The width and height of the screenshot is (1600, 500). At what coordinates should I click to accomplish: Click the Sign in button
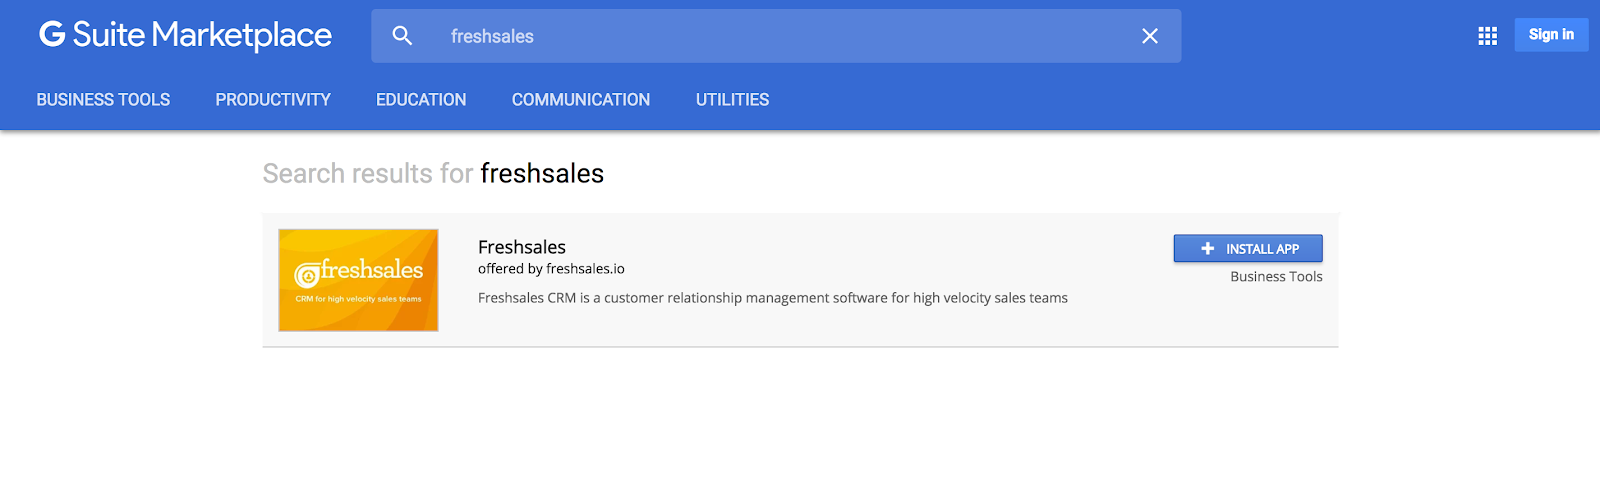point(1551,35)
